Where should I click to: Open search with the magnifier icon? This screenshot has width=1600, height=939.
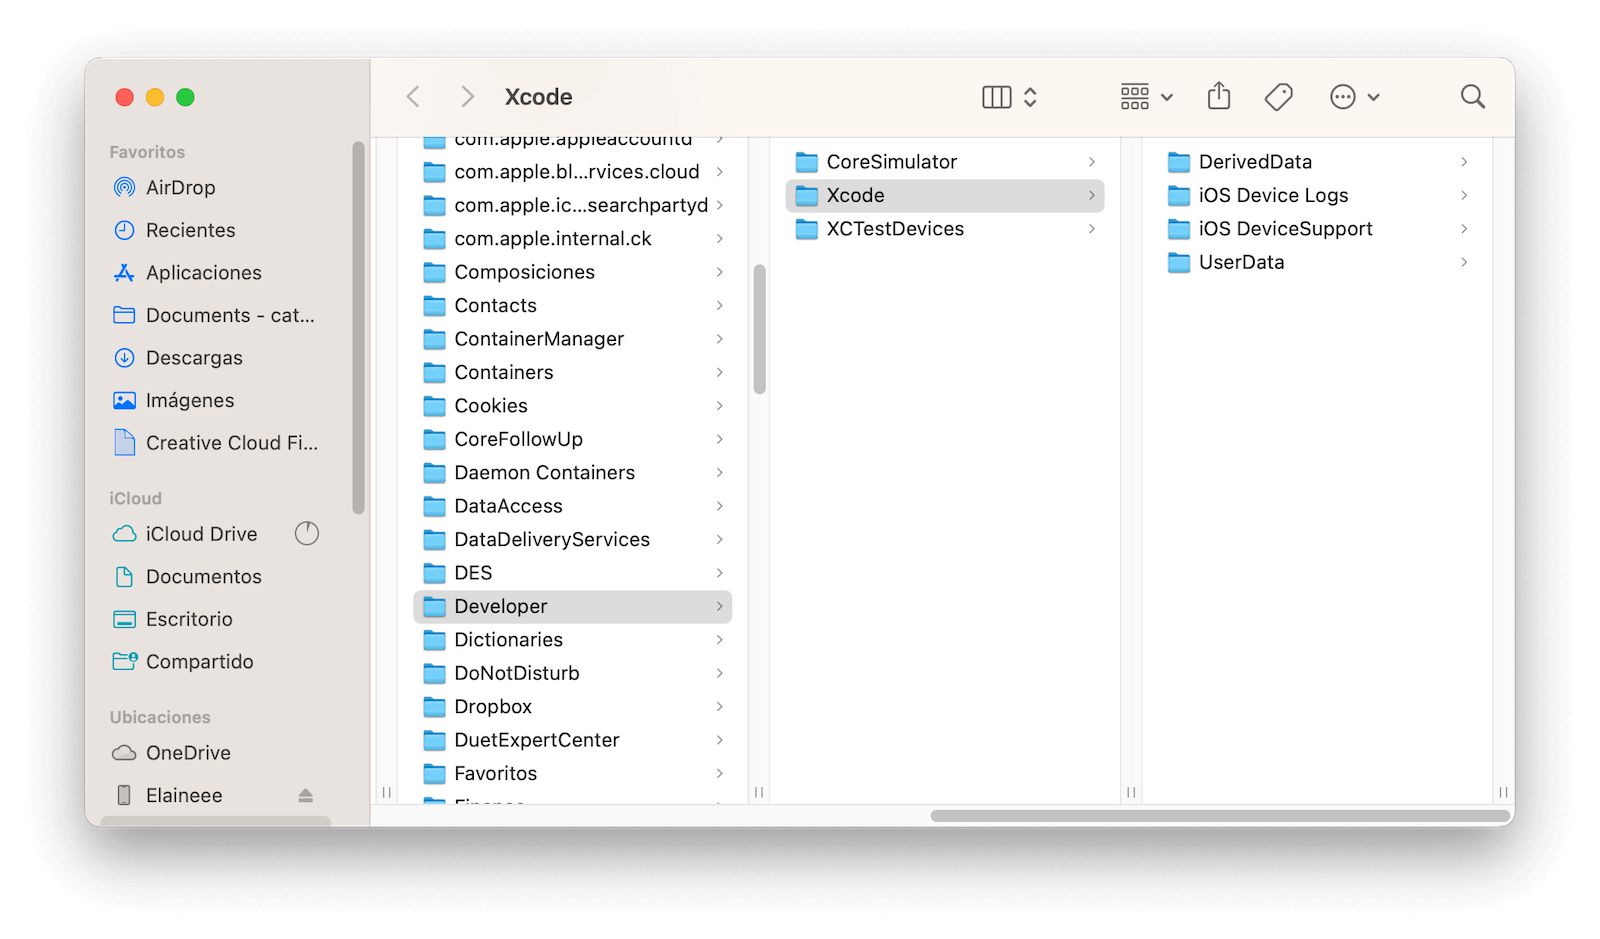pos(1472,97)
